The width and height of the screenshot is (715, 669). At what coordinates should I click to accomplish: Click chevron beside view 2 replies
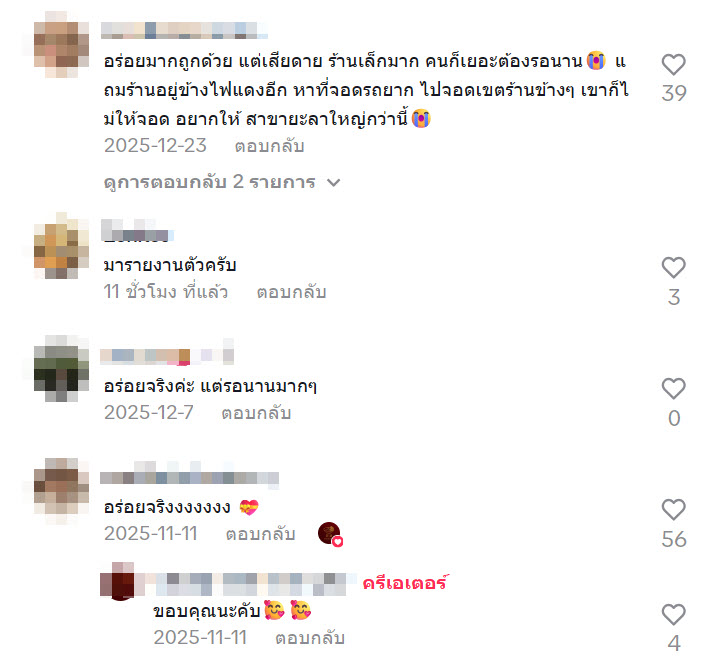pos(334,183)
